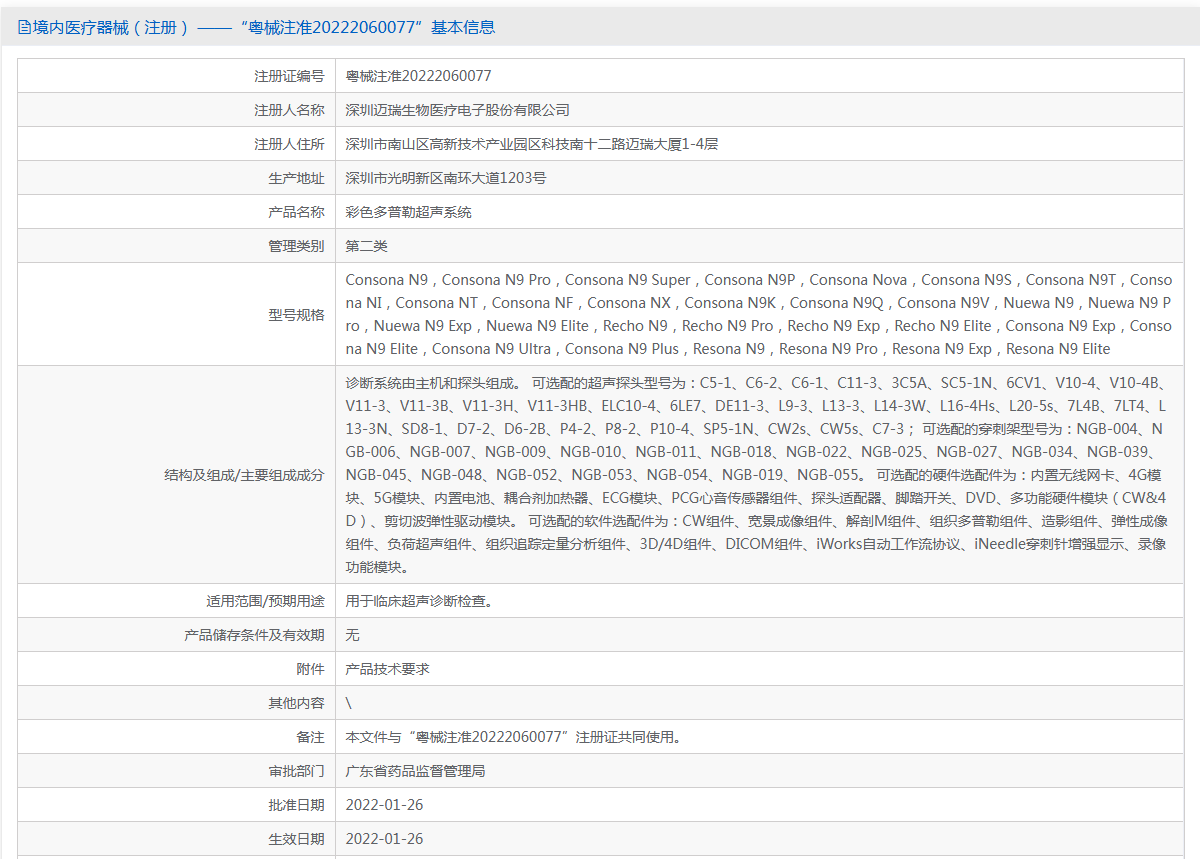Select approval department 广东省药品监督管理局
Viewport: 1200px width, 859px height.
tap(416, 771)
